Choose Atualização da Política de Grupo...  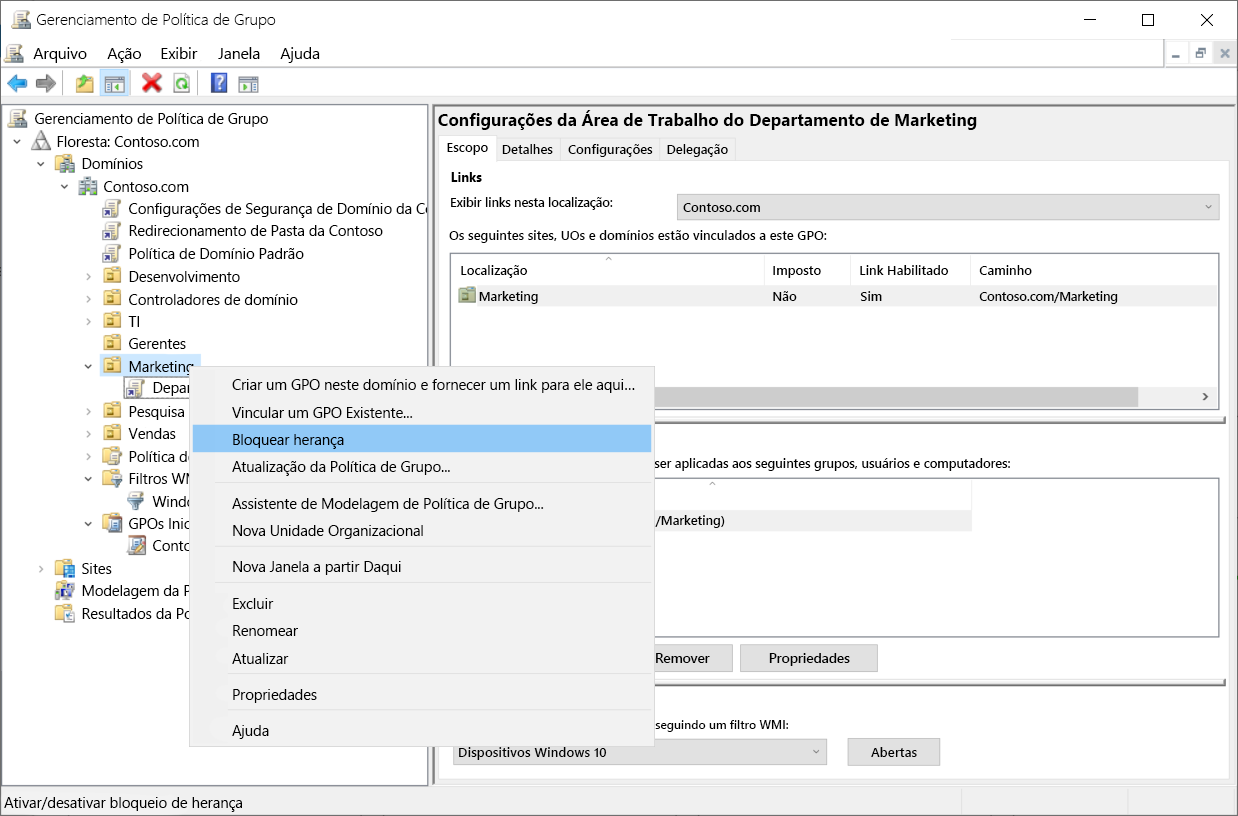(x=421, y=466)
